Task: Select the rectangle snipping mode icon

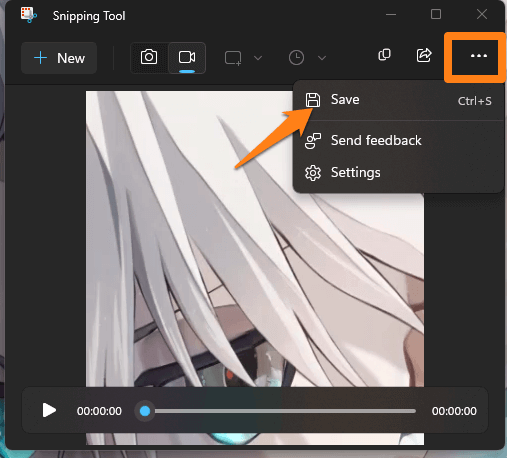Action: coord(233,58)
